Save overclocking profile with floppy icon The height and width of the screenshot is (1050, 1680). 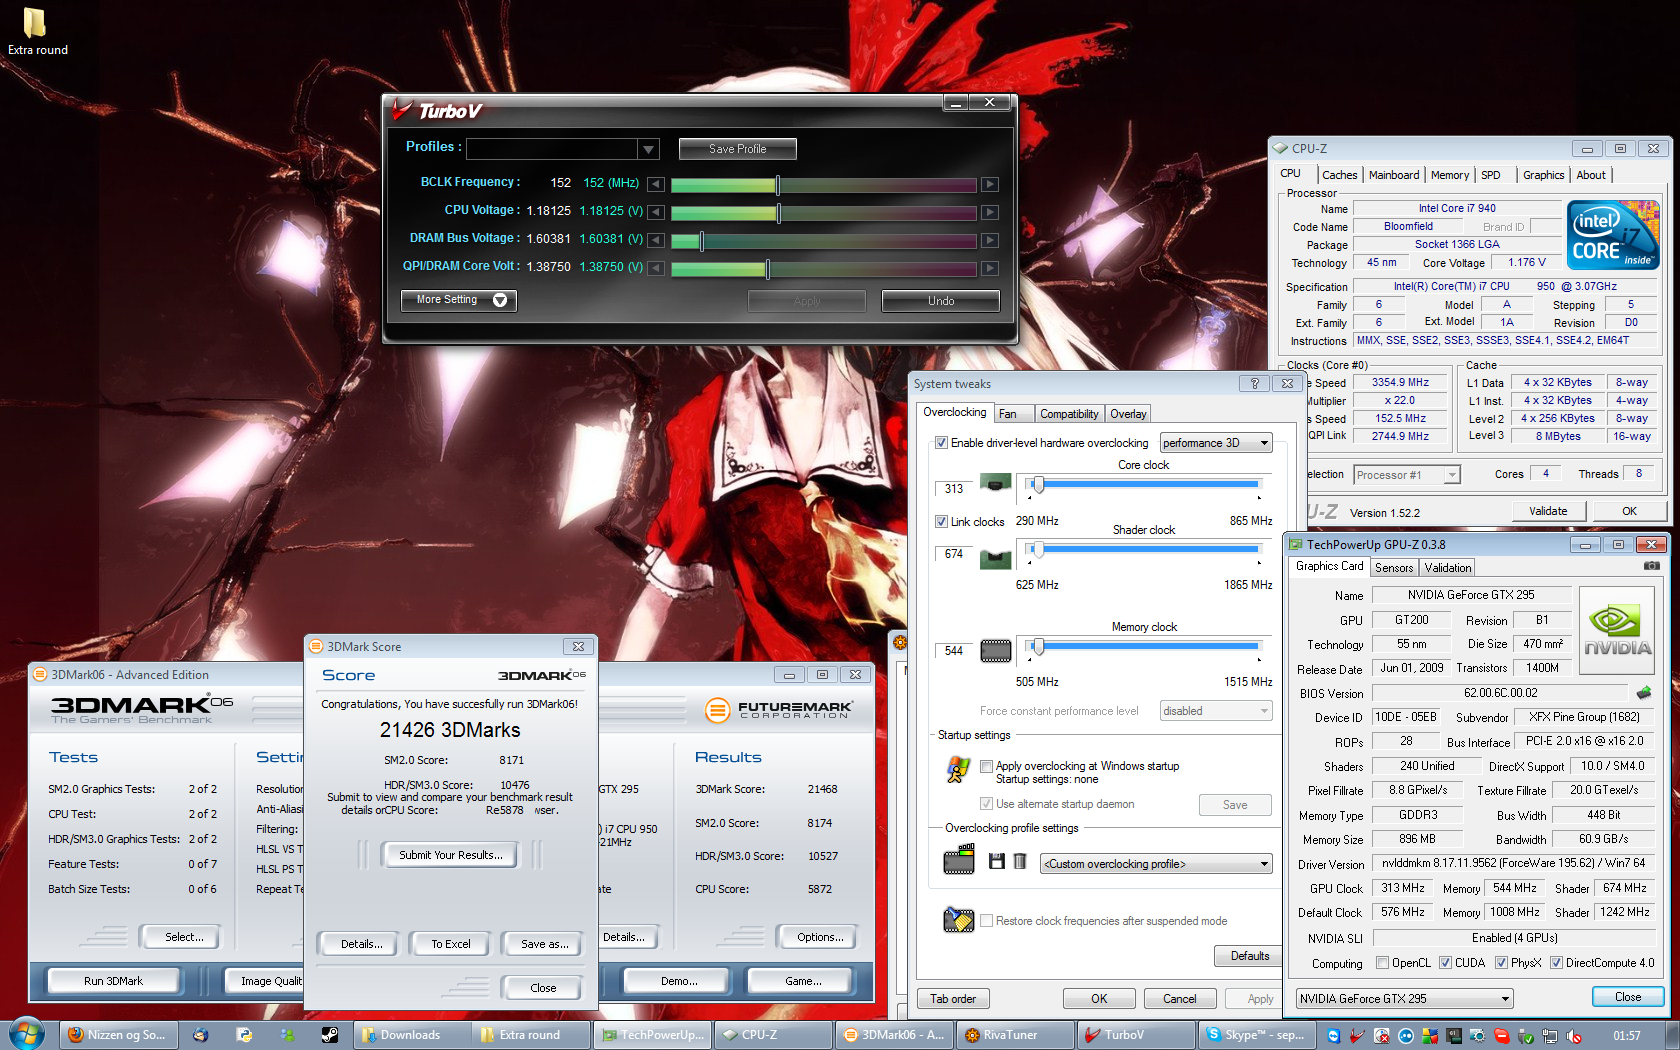coord(996,862)
